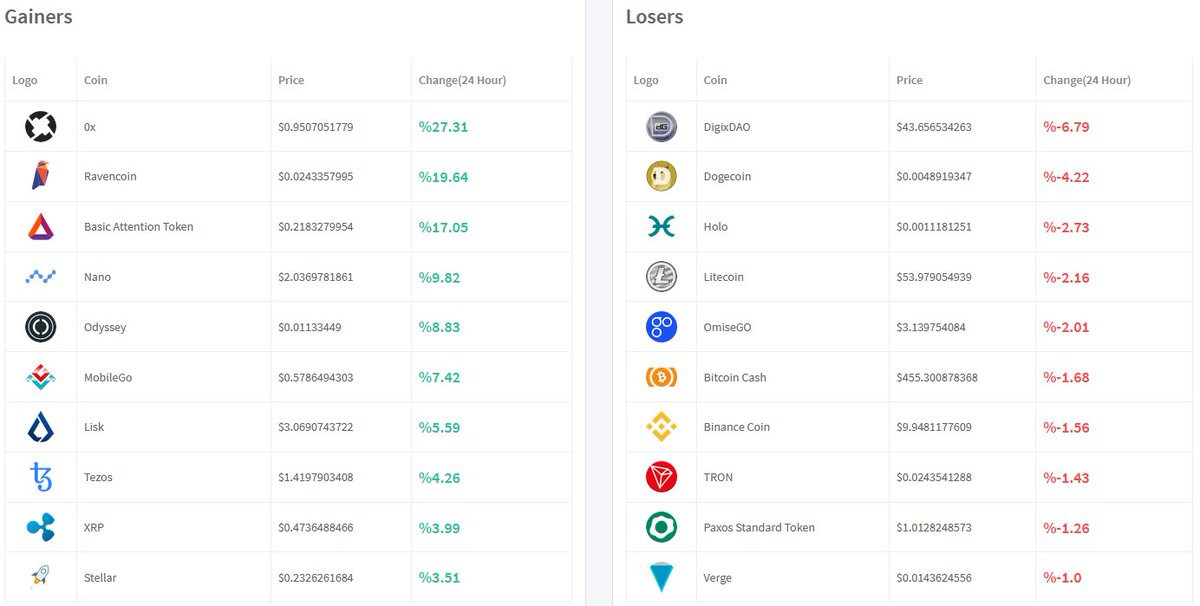Select the Ravencoin logo icon
The image size is (1200, 606).
point(40,176)
